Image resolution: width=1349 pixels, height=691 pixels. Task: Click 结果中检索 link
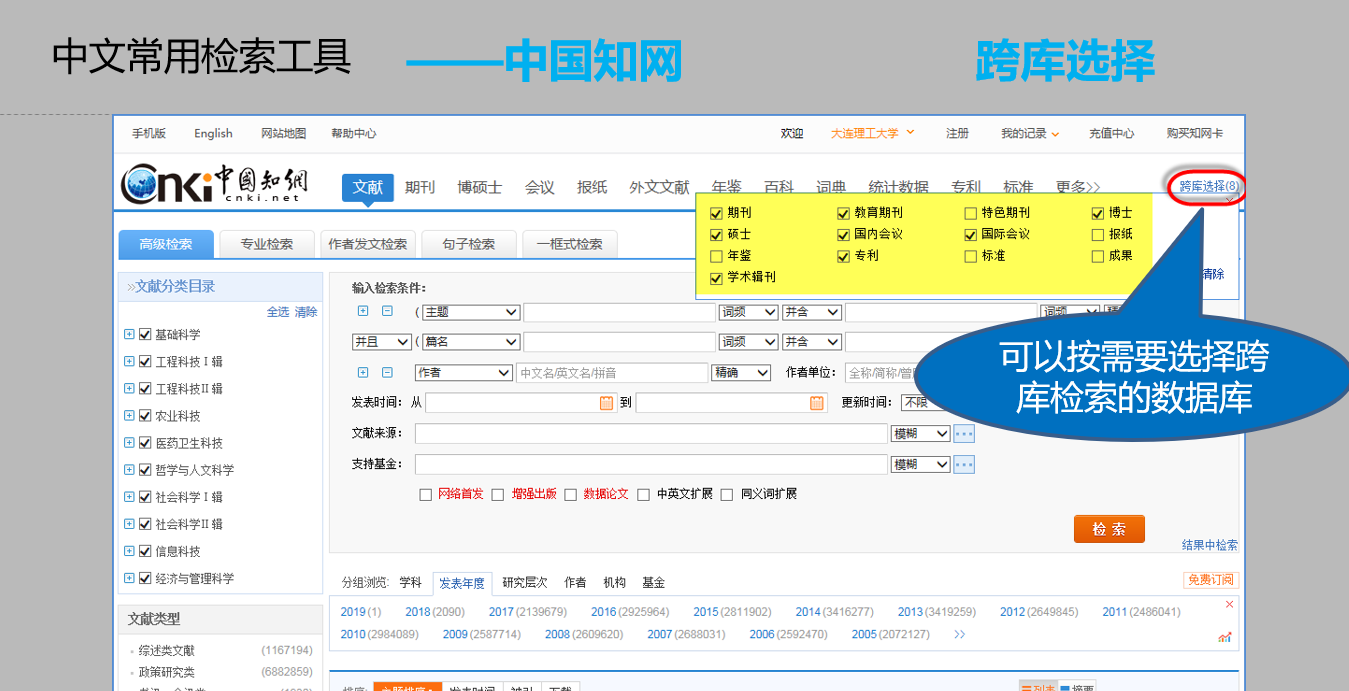point(1210,545)
